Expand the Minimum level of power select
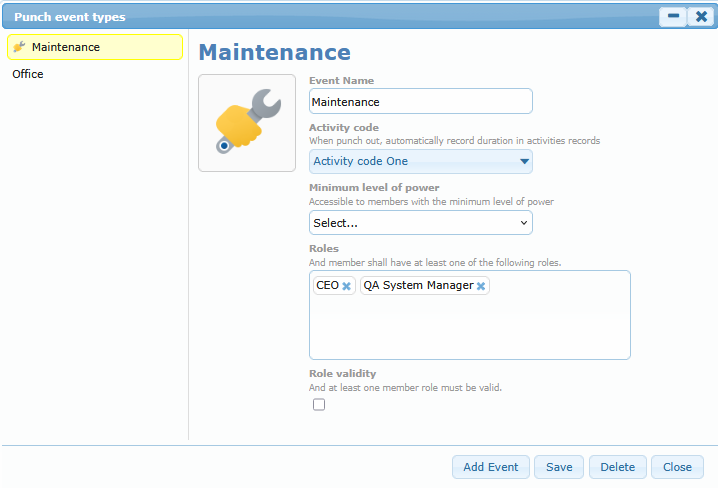 coord(420,223)
